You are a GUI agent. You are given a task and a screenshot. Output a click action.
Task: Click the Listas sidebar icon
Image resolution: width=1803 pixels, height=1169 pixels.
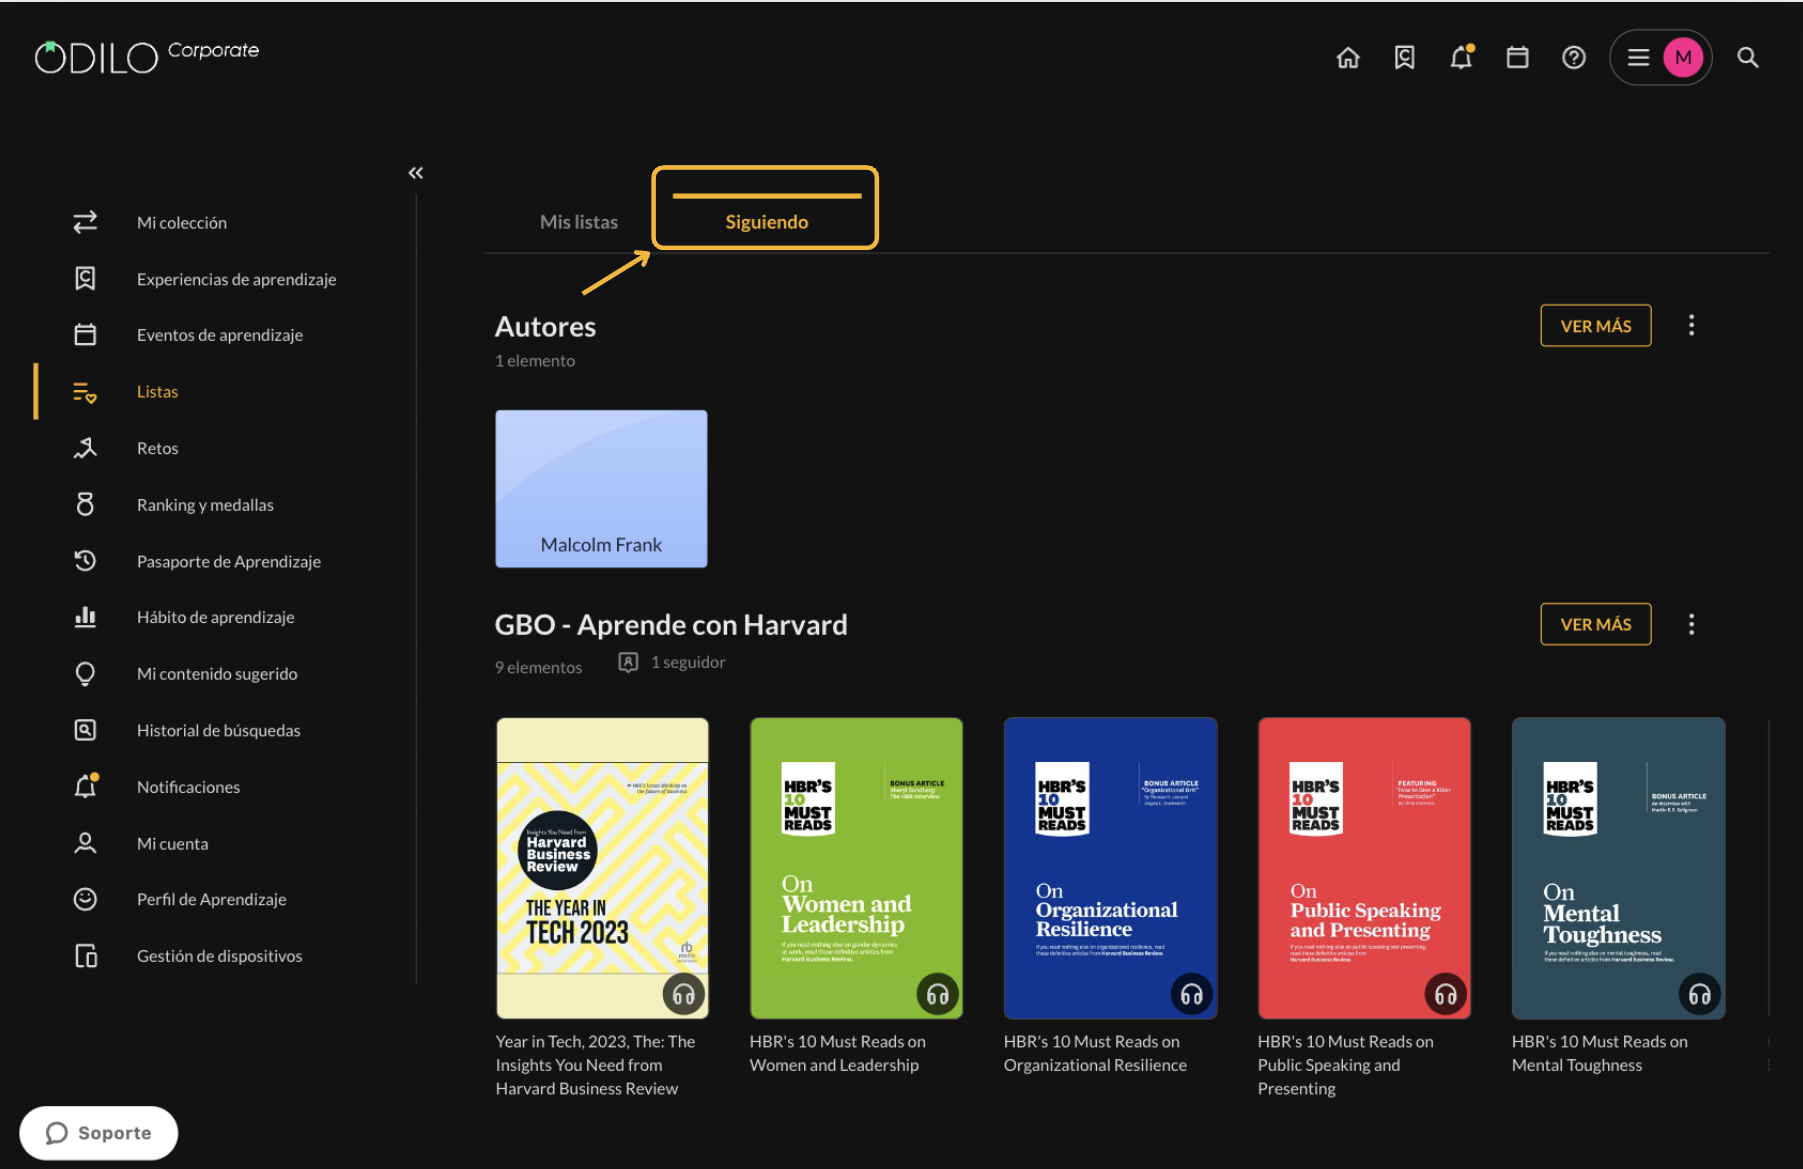coord(85,392)
